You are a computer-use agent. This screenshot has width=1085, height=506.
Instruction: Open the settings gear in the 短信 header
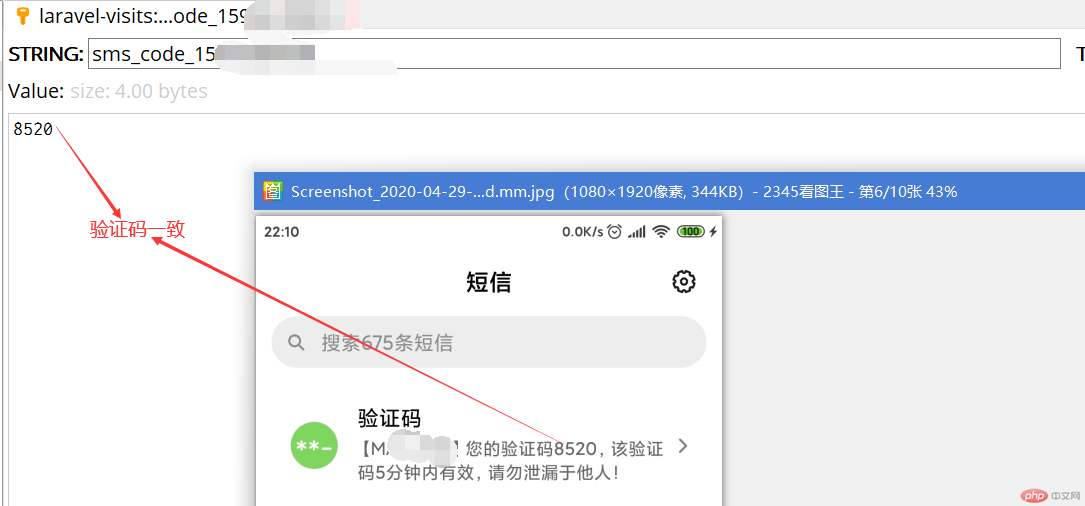coord(684,281)
